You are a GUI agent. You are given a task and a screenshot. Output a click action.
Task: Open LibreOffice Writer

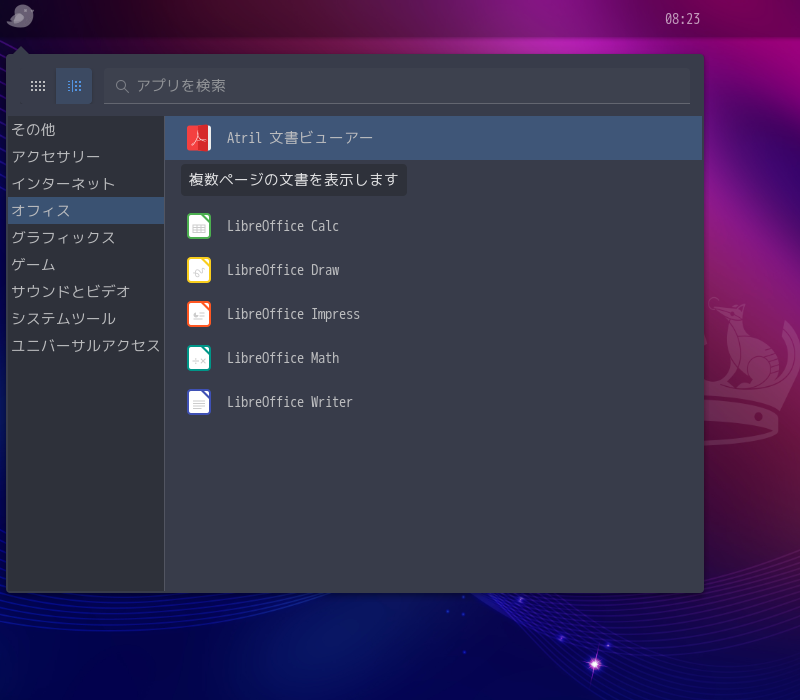[433, 402]
